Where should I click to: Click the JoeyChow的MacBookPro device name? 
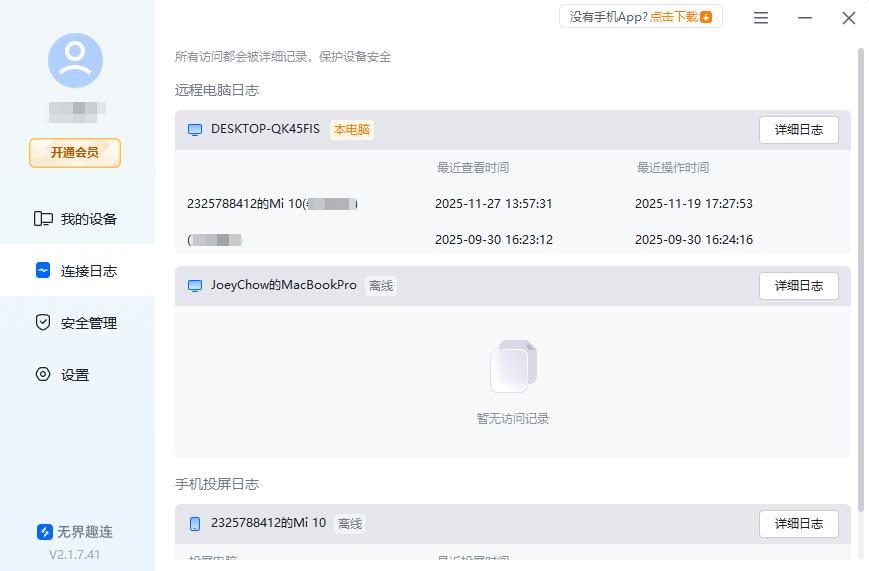[284, 285]
